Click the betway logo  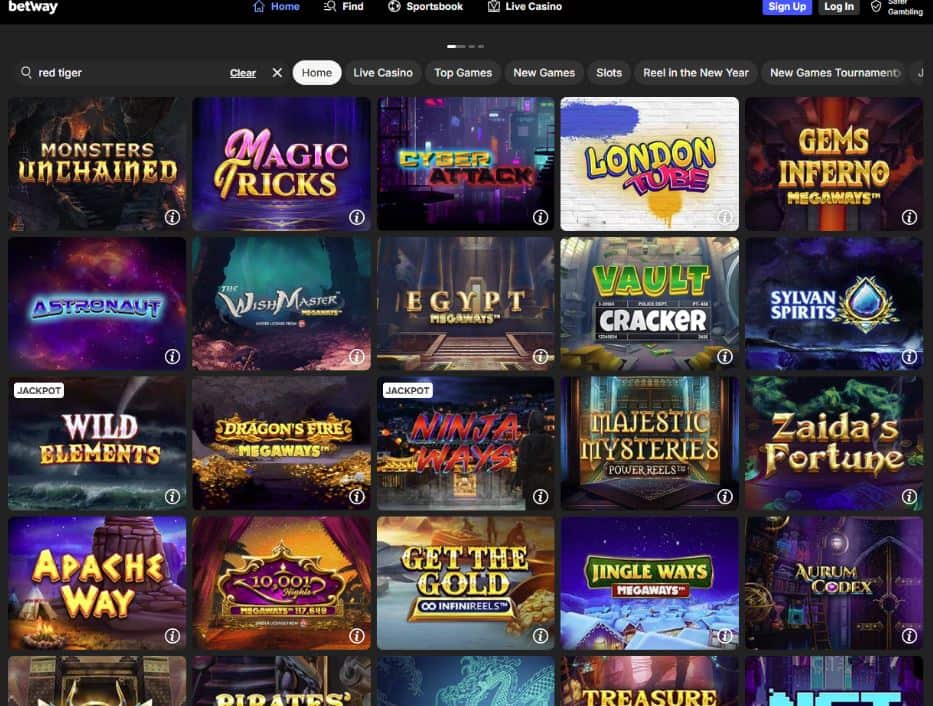[33, 7]
